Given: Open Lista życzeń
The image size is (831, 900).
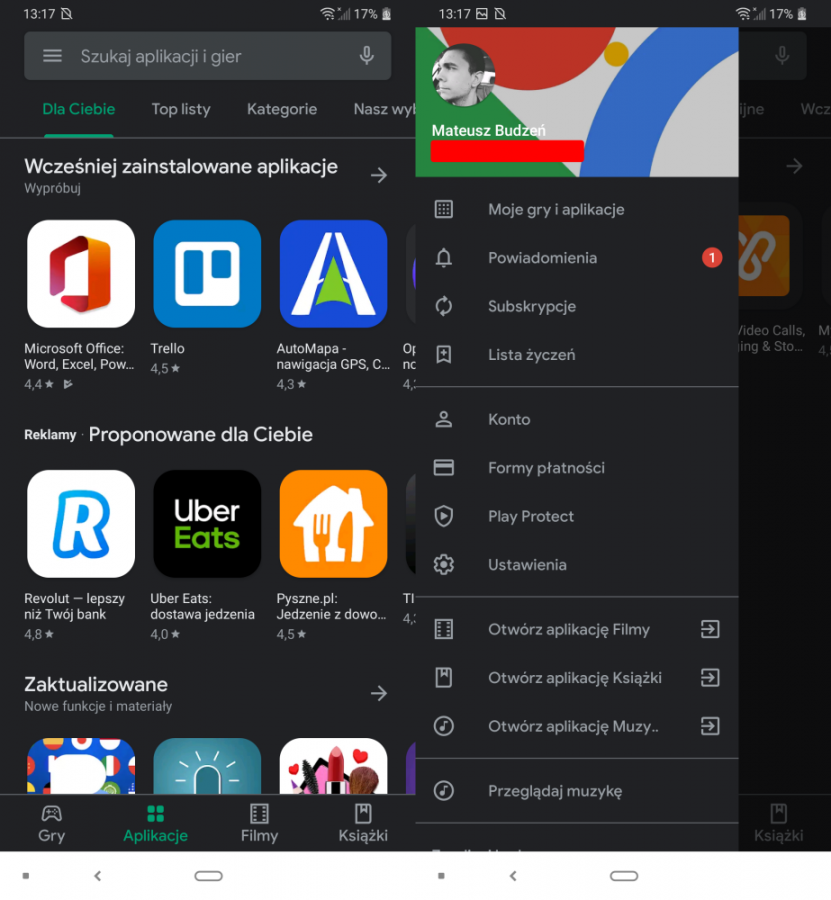Looking at the screenshot, I should pos(577,355).
